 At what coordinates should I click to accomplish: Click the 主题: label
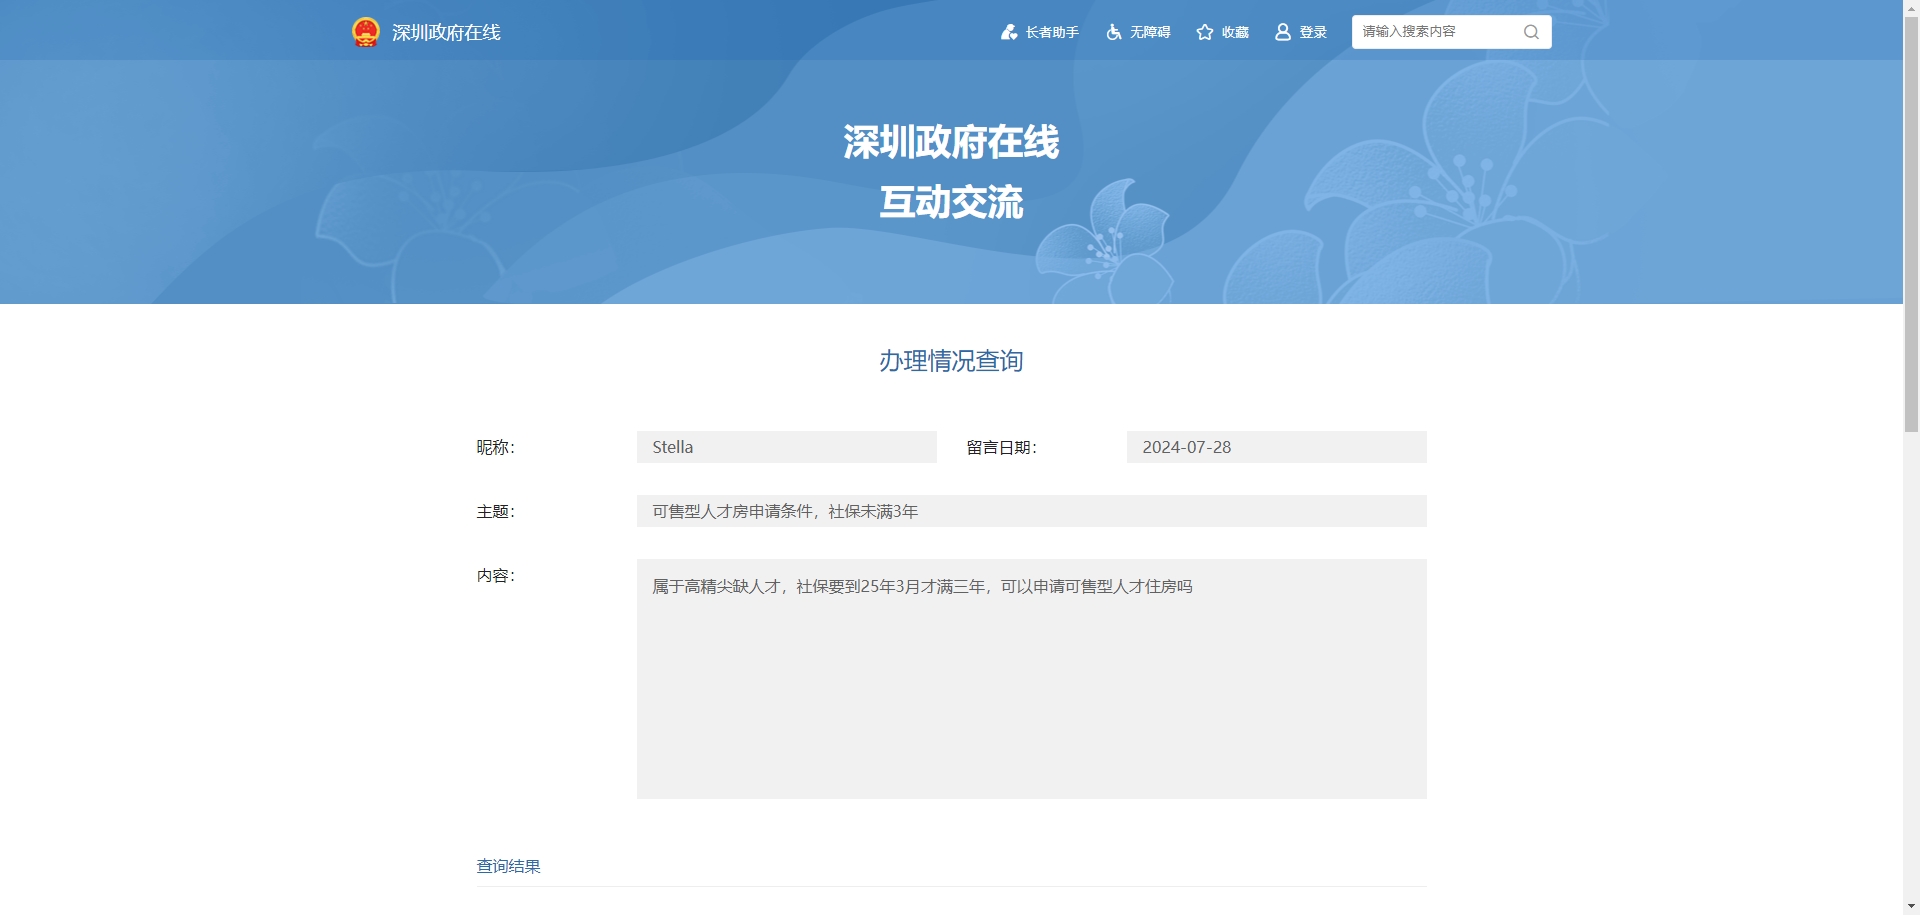[496, 511]
